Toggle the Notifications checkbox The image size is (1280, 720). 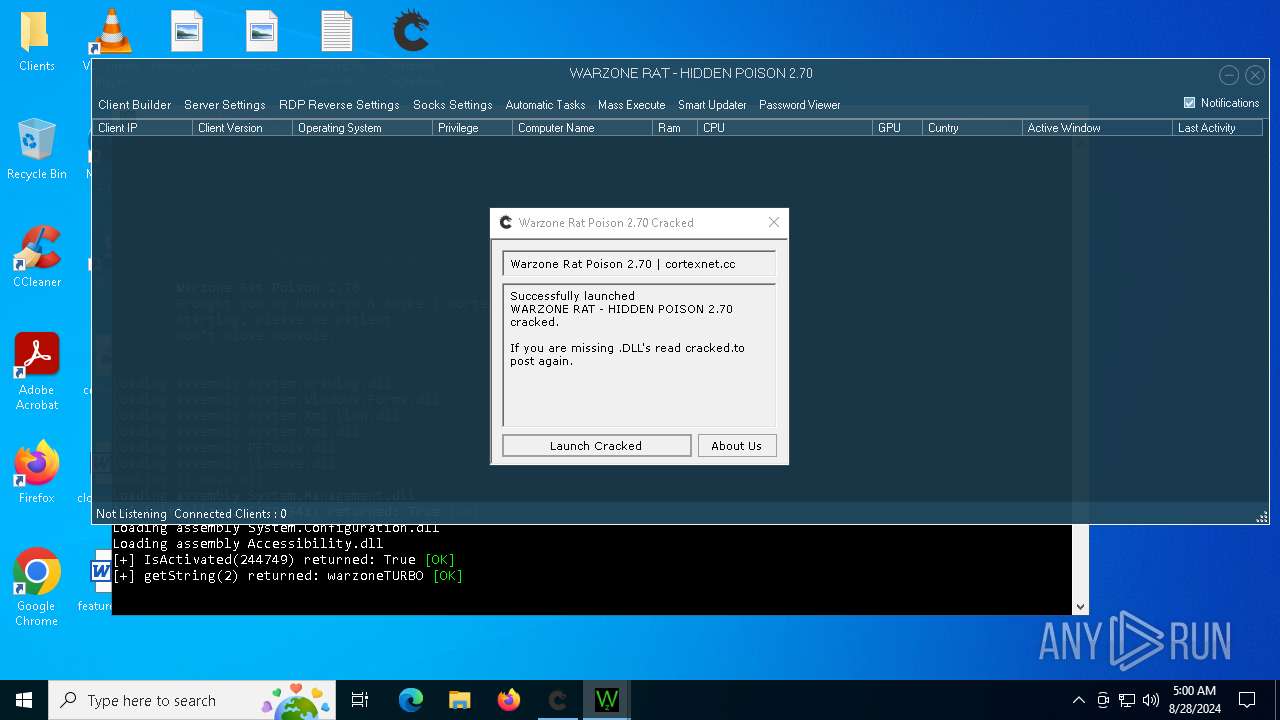(x=1189, y=103)
